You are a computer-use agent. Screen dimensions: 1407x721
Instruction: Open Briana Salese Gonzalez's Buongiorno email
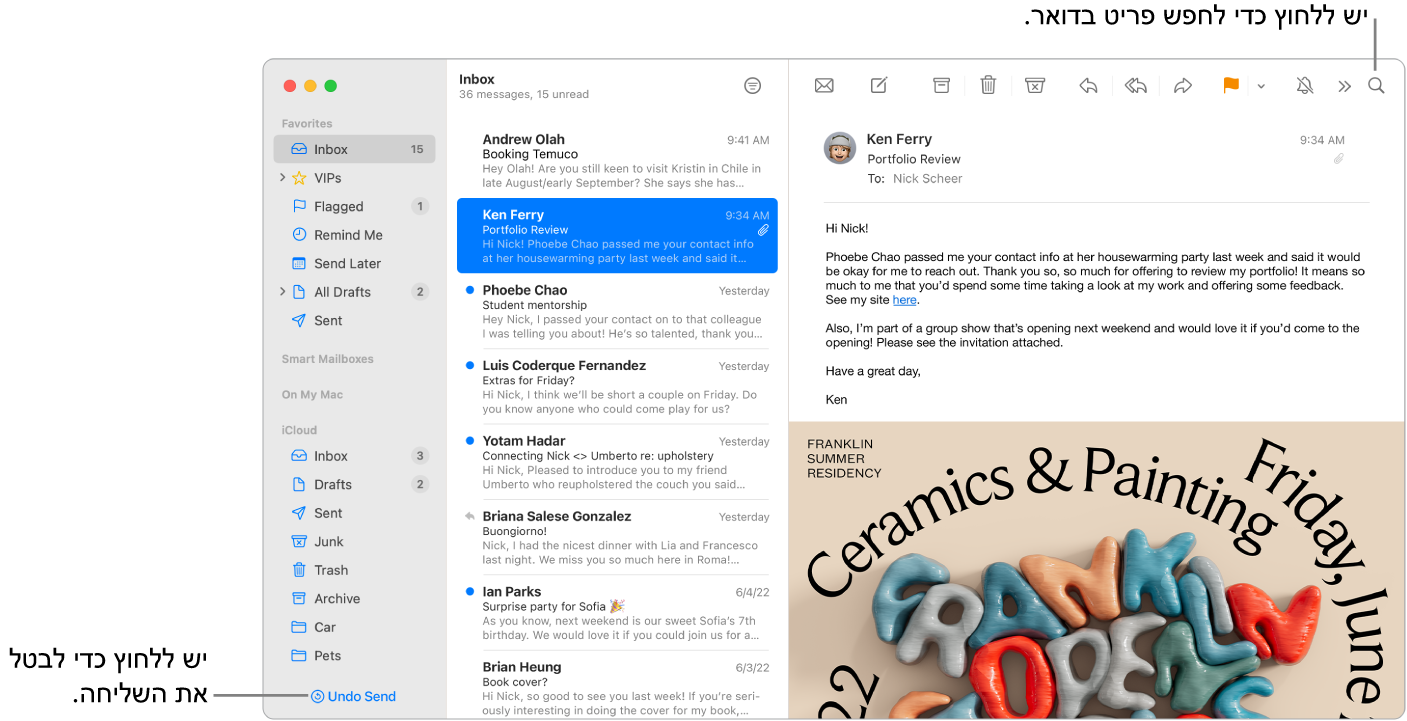(617, 537)
